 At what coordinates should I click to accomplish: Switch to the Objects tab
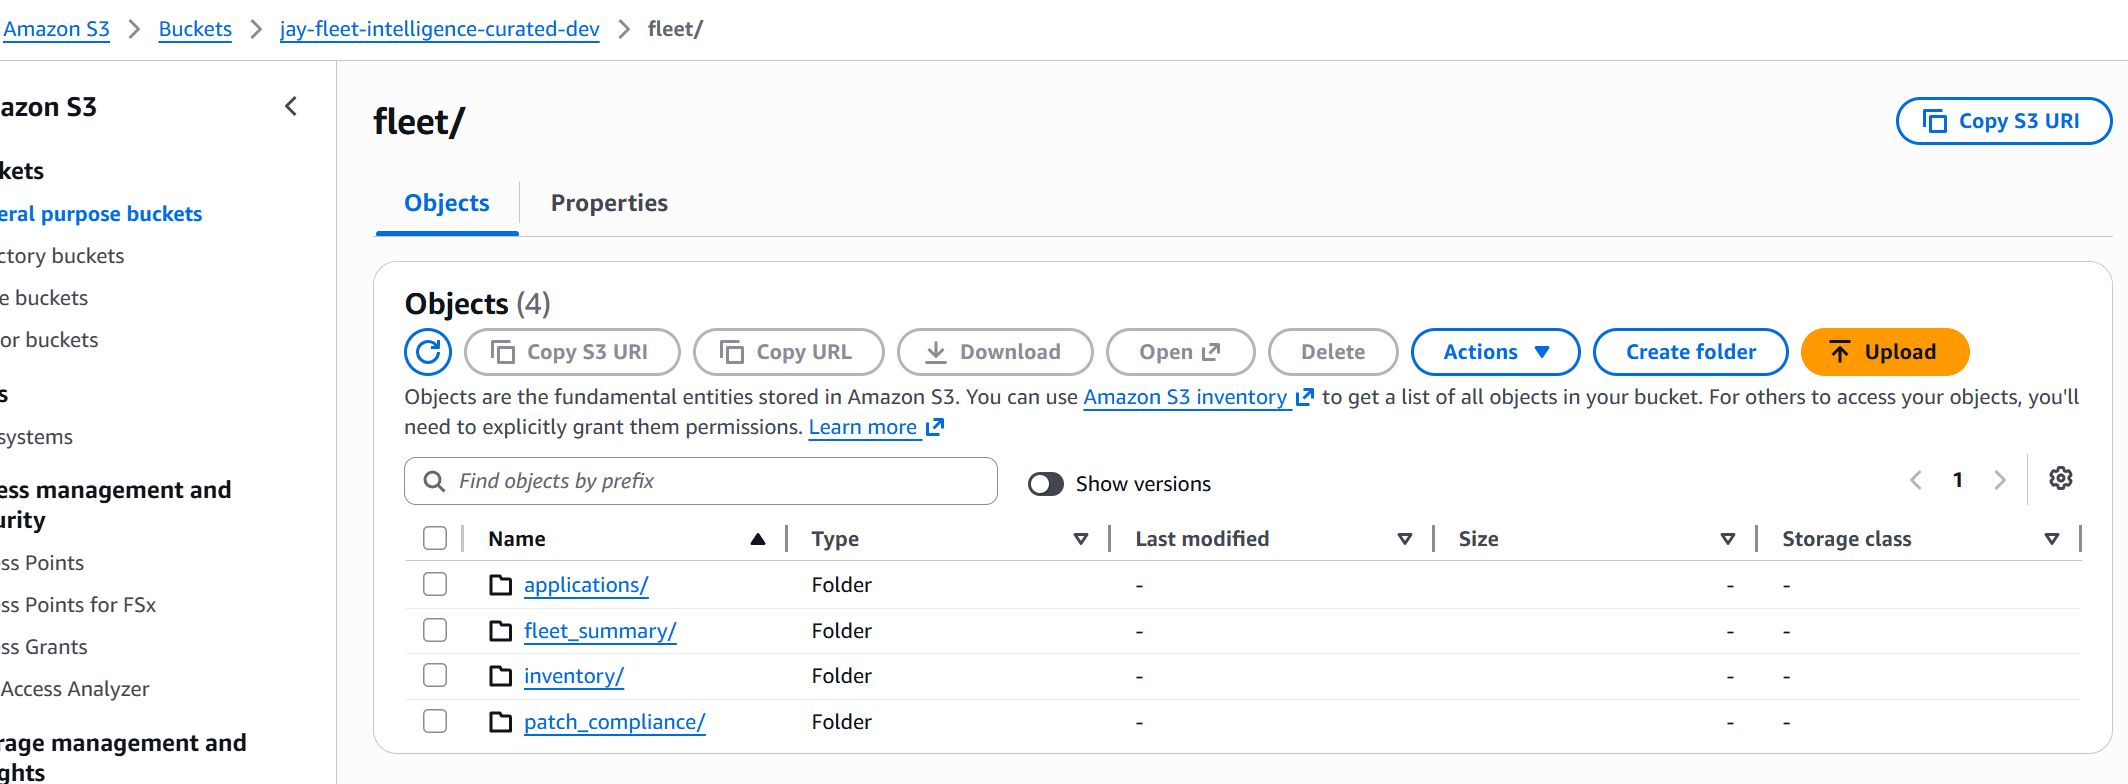[447, 203]
